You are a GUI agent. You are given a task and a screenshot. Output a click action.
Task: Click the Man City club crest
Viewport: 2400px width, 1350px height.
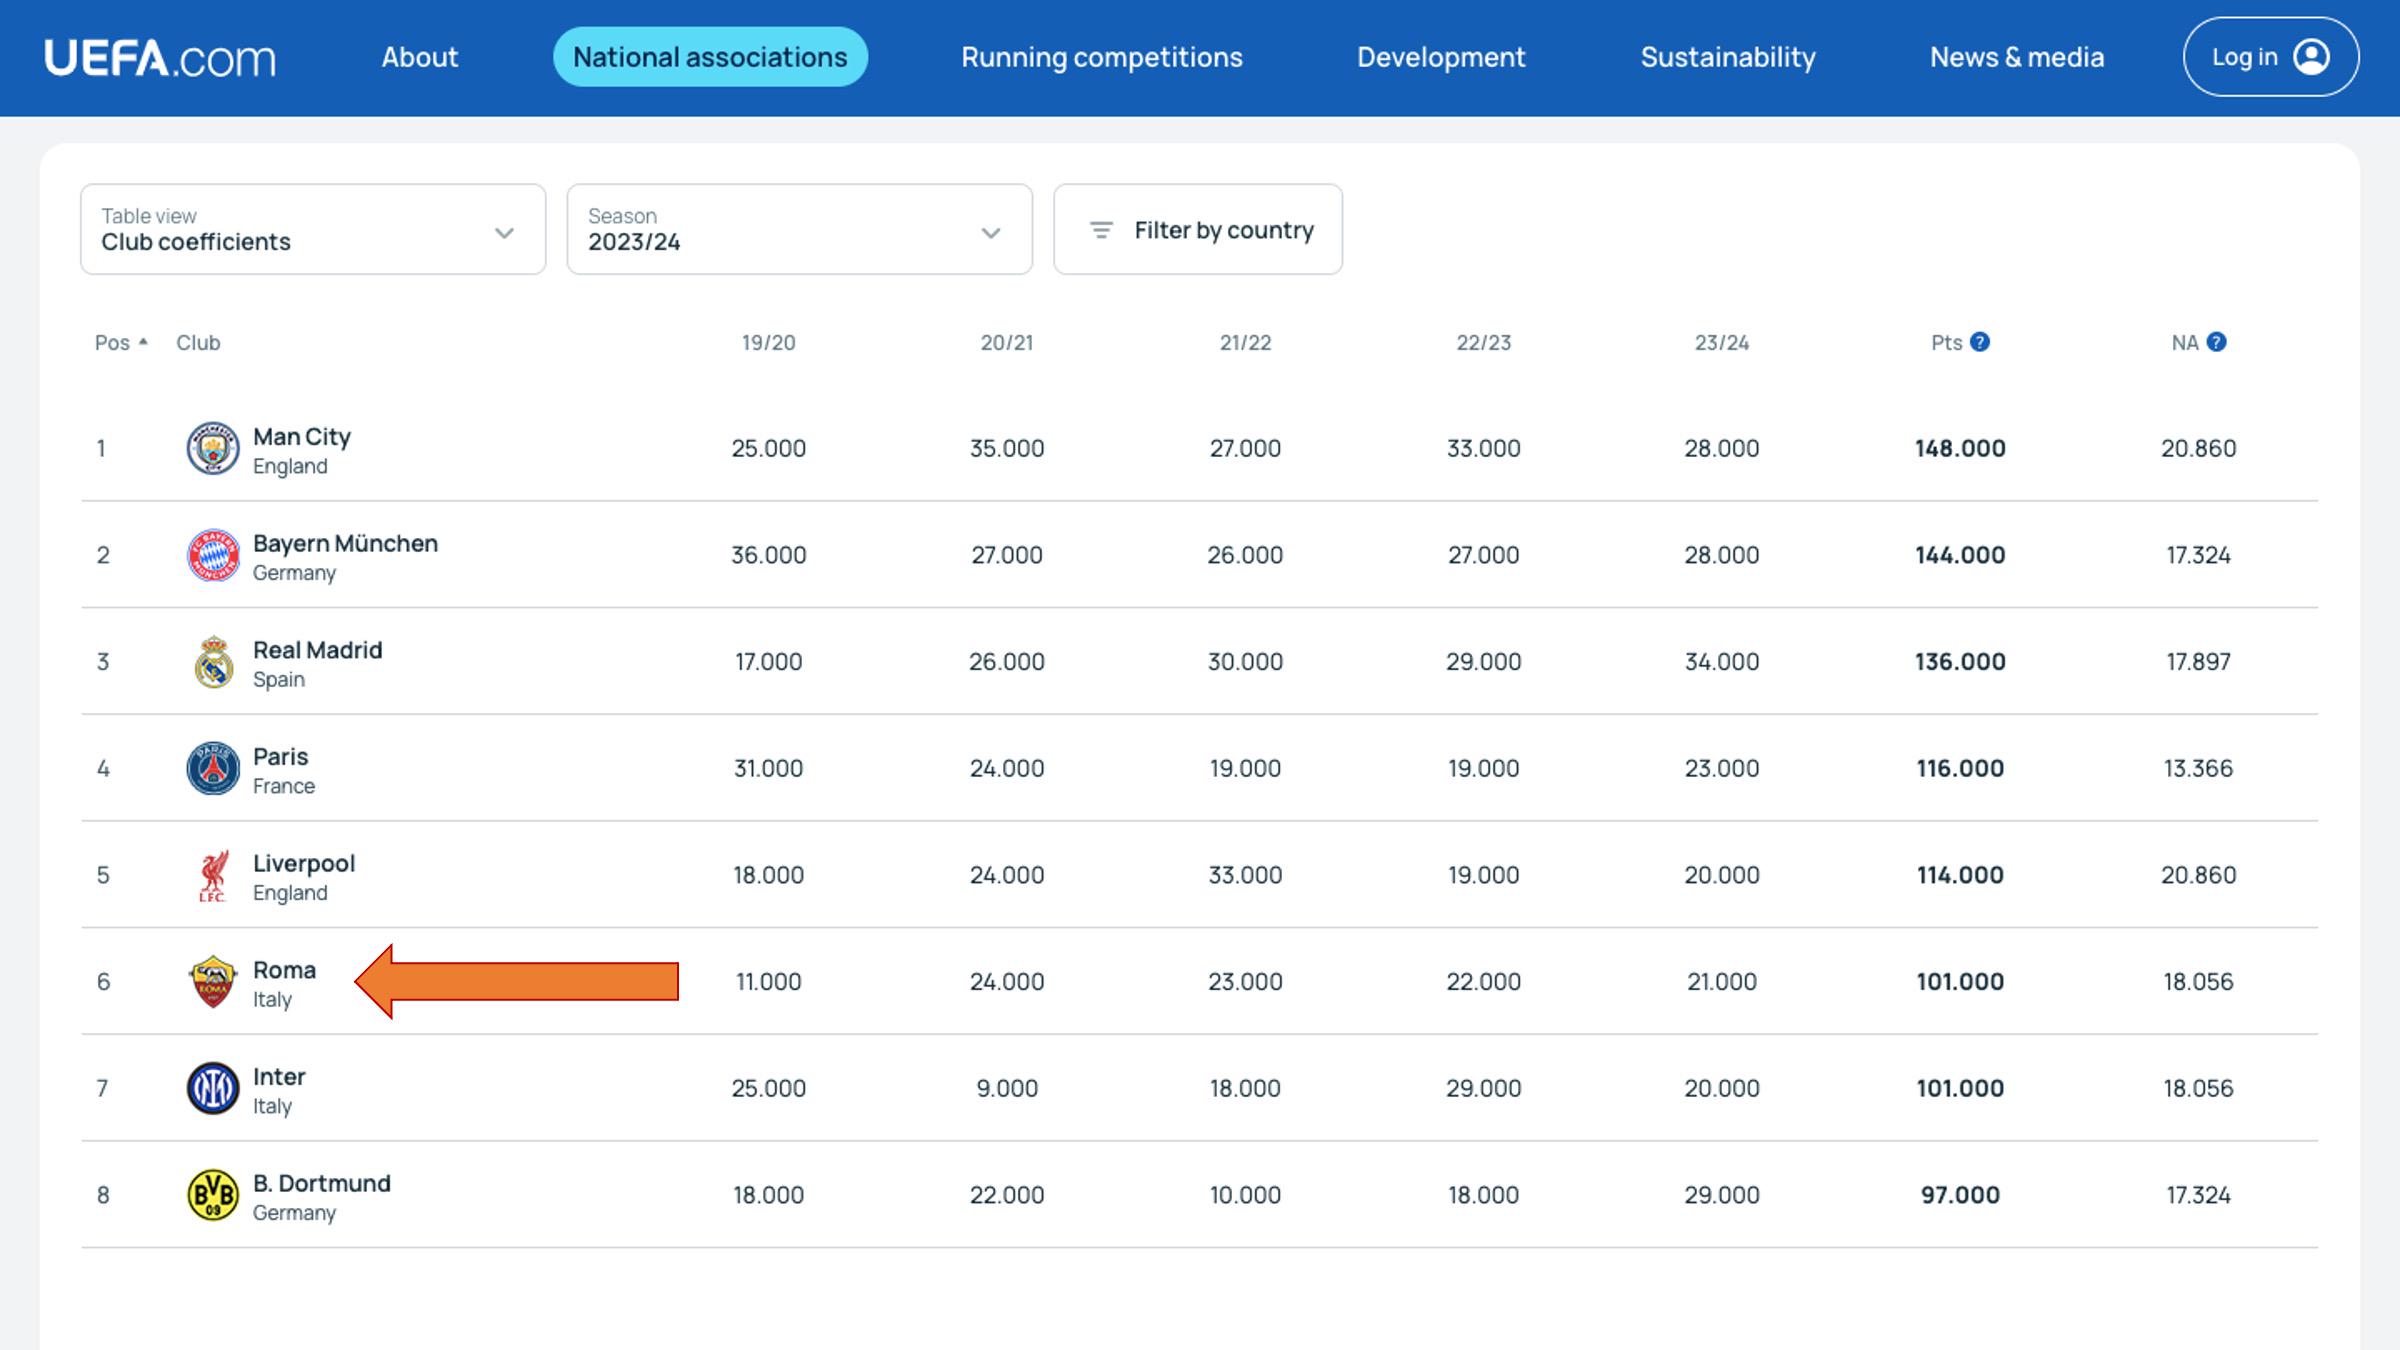point(213,448)
